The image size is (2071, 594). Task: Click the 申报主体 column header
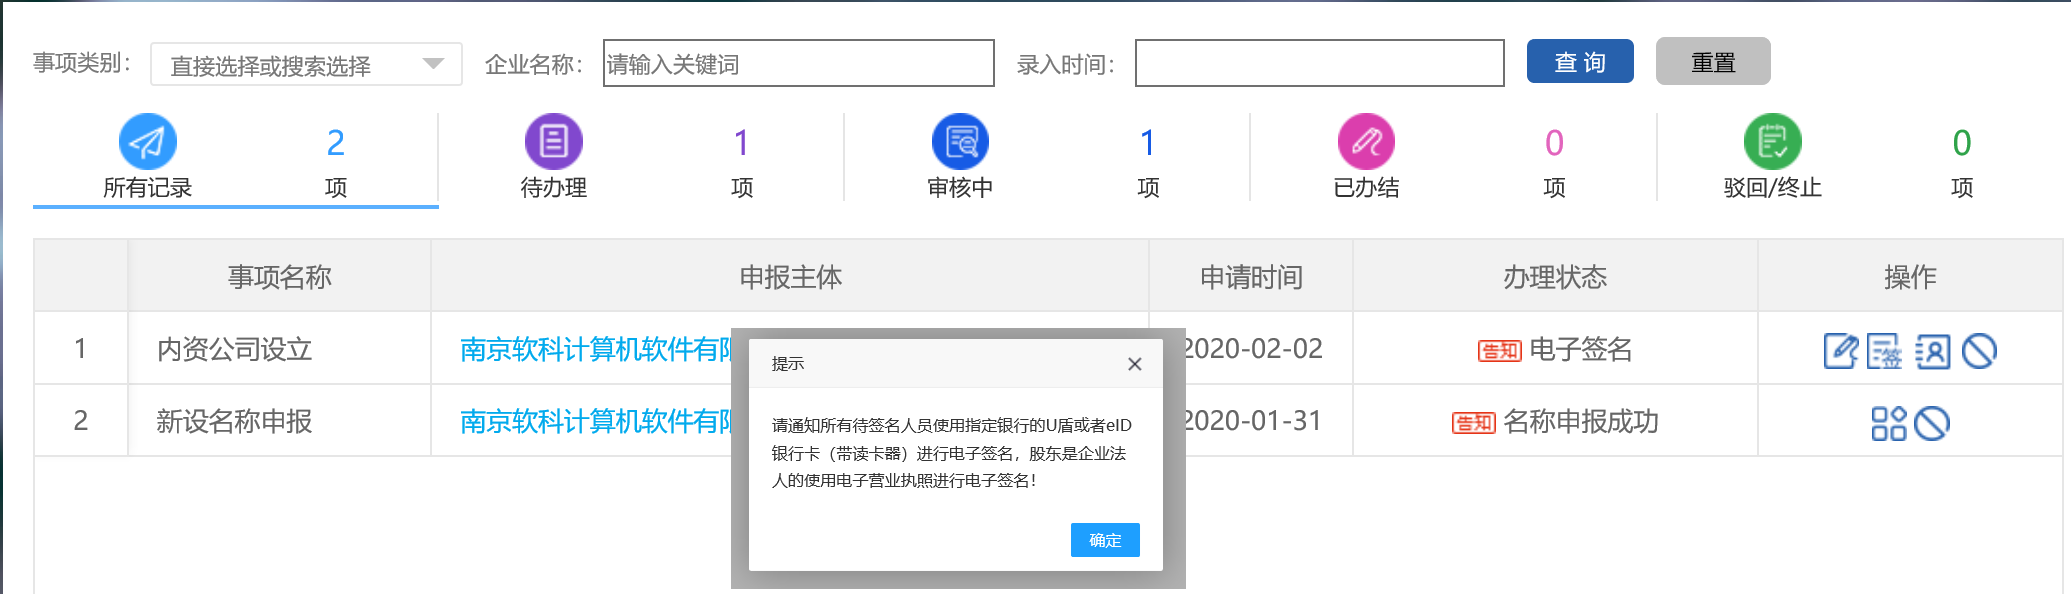[791, 277]
